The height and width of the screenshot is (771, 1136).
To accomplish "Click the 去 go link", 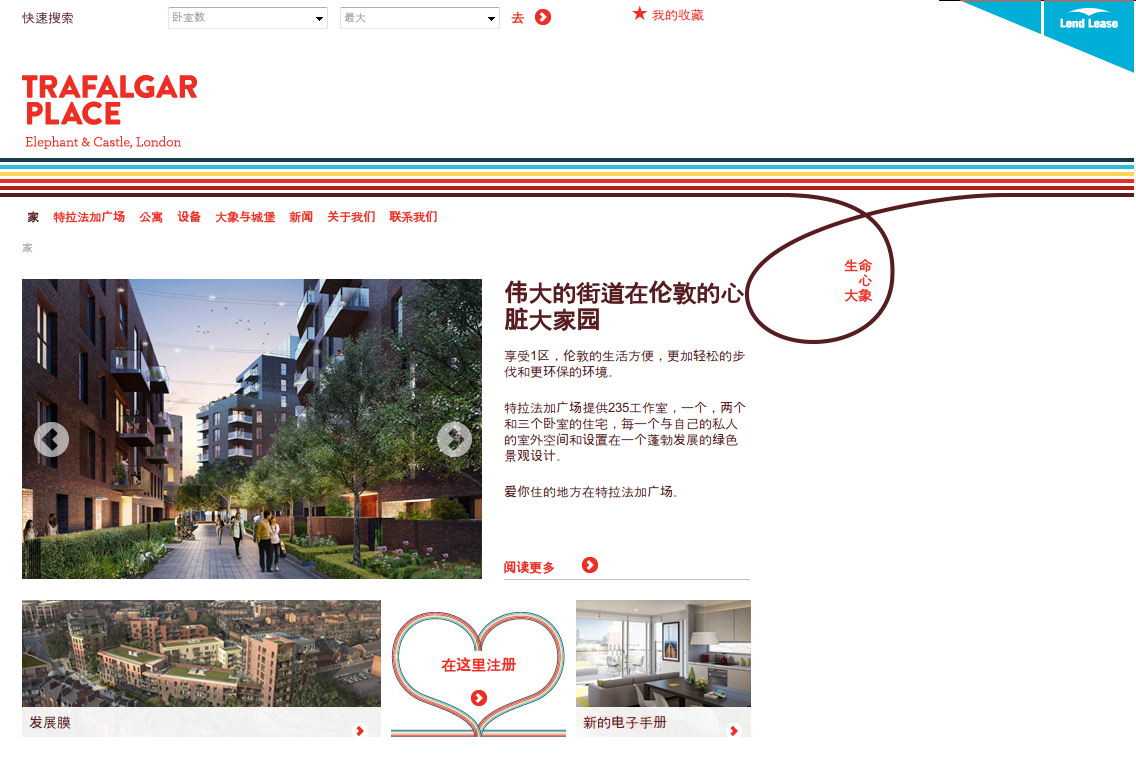I will [517, 18].
